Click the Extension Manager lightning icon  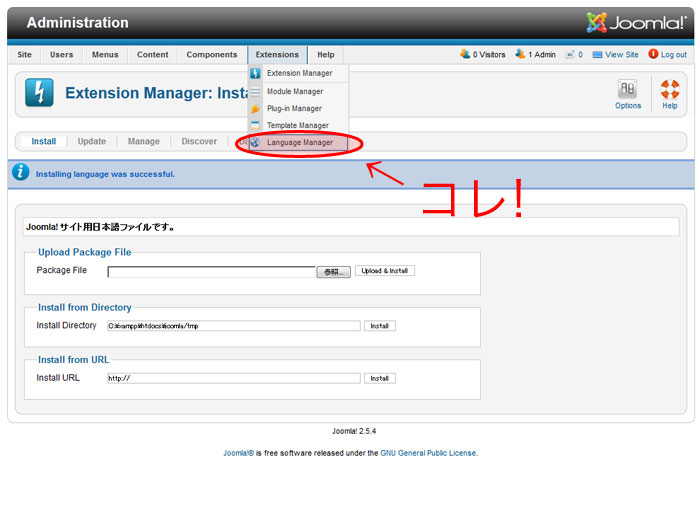(40, 93)
